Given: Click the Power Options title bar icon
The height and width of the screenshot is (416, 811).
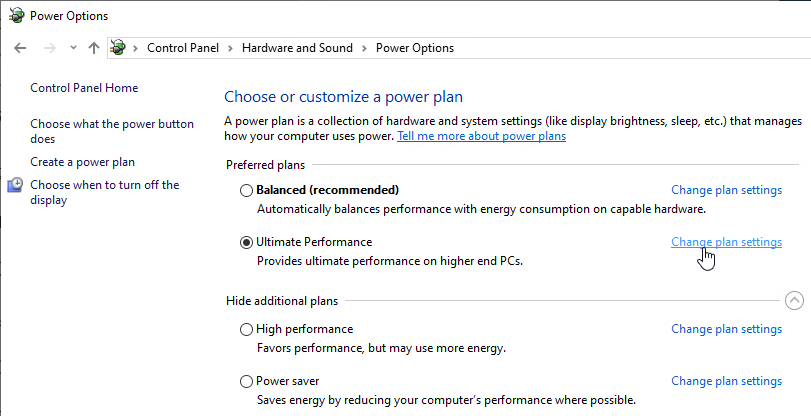Looking at the screenshot, I should [x=17, y=16].
